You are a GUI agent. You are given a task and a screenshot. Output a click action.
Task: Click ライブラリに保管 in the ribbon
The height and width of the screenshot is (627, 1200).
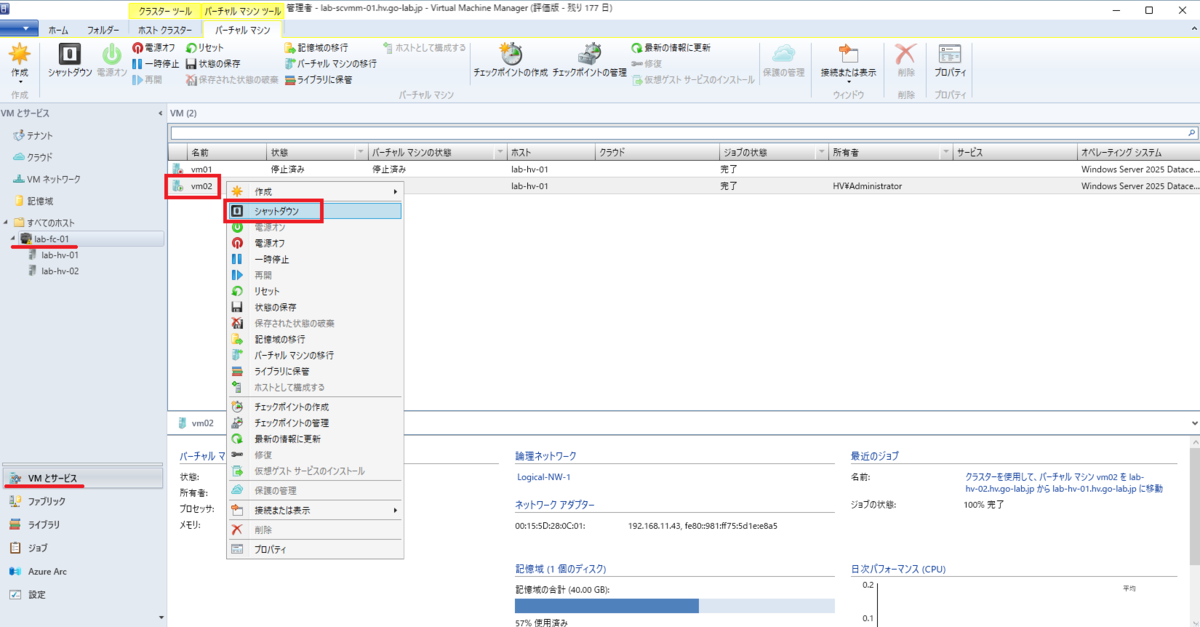click(x=318, y=79)
